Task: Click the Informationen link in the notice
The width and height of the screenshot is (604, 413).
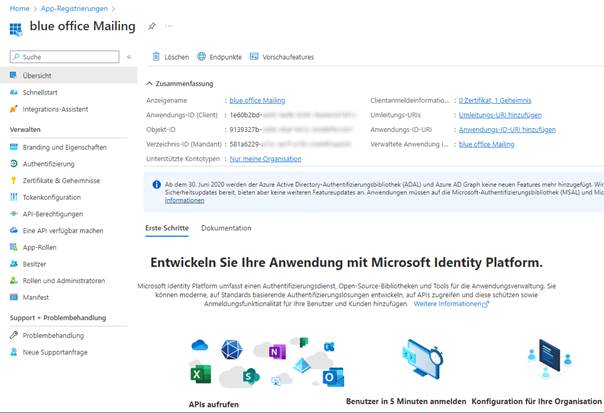Action: (x=185, y=200)
